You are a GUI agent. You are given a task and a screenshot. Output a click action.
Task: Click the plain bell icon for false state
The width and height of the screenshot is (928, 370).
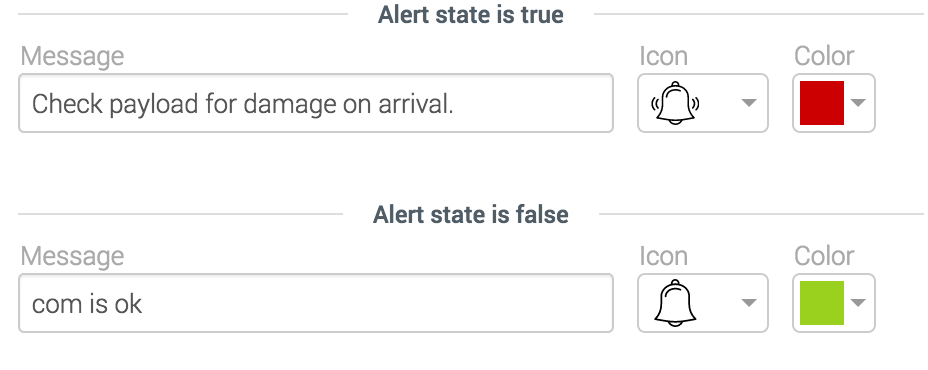click(x=675, y=303)
